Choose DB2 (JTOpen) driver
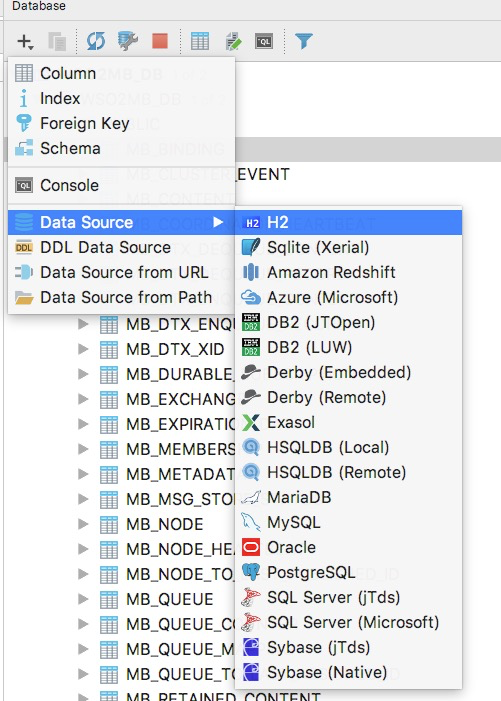Screen dimensions: 501x701 (348, 322)
